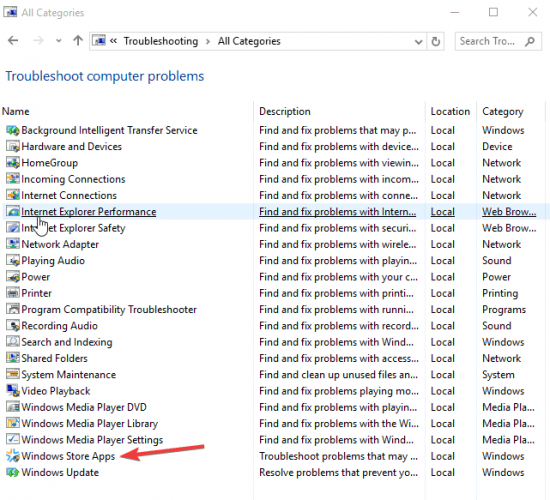Open the recent locations dropdown arrow
Image resolution: width=550 pixels, height=500 pixels.
[x=59, y=41]
